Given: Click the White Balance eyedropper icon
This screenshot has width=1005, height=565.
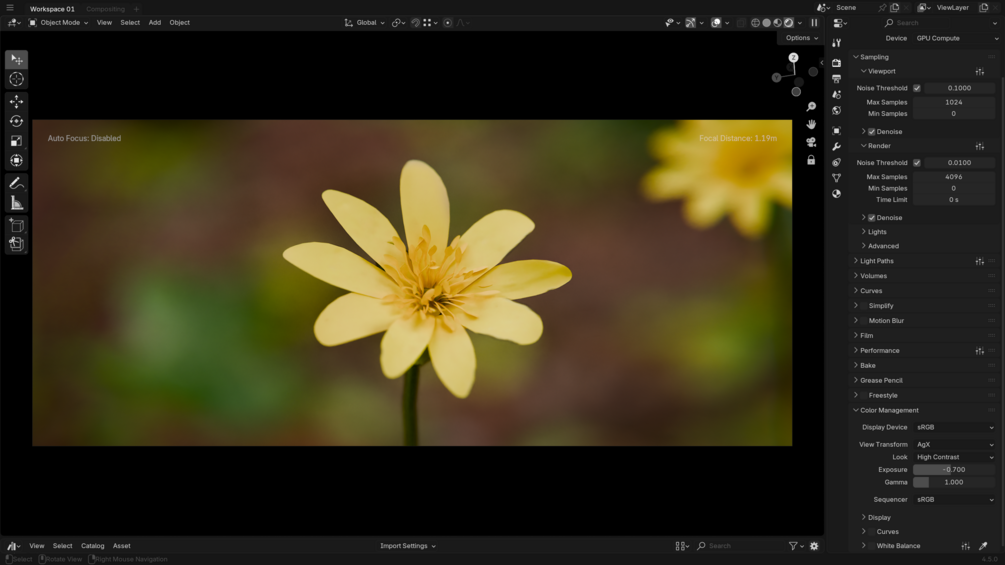Looking at the screenshot, I should (x=983, y=546).
